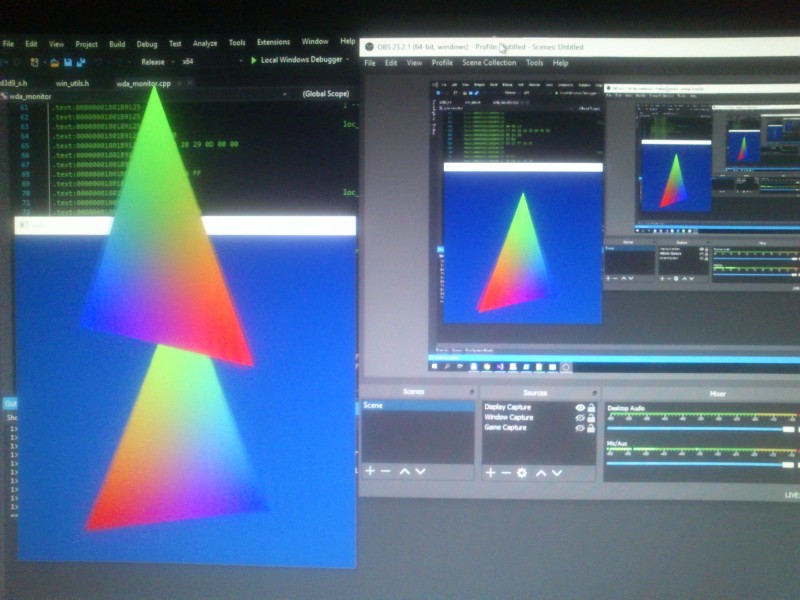The width and height of the screenshot is (800, 600).
Task: Open the (Global Scope) dropdown
Action: coord(324,94)
